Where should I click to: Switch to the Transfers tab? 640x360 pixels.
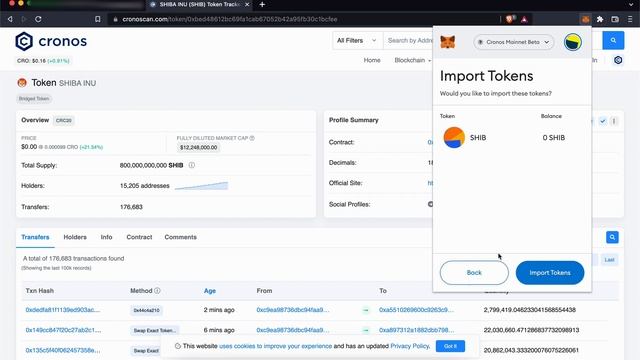click(35, 237)
